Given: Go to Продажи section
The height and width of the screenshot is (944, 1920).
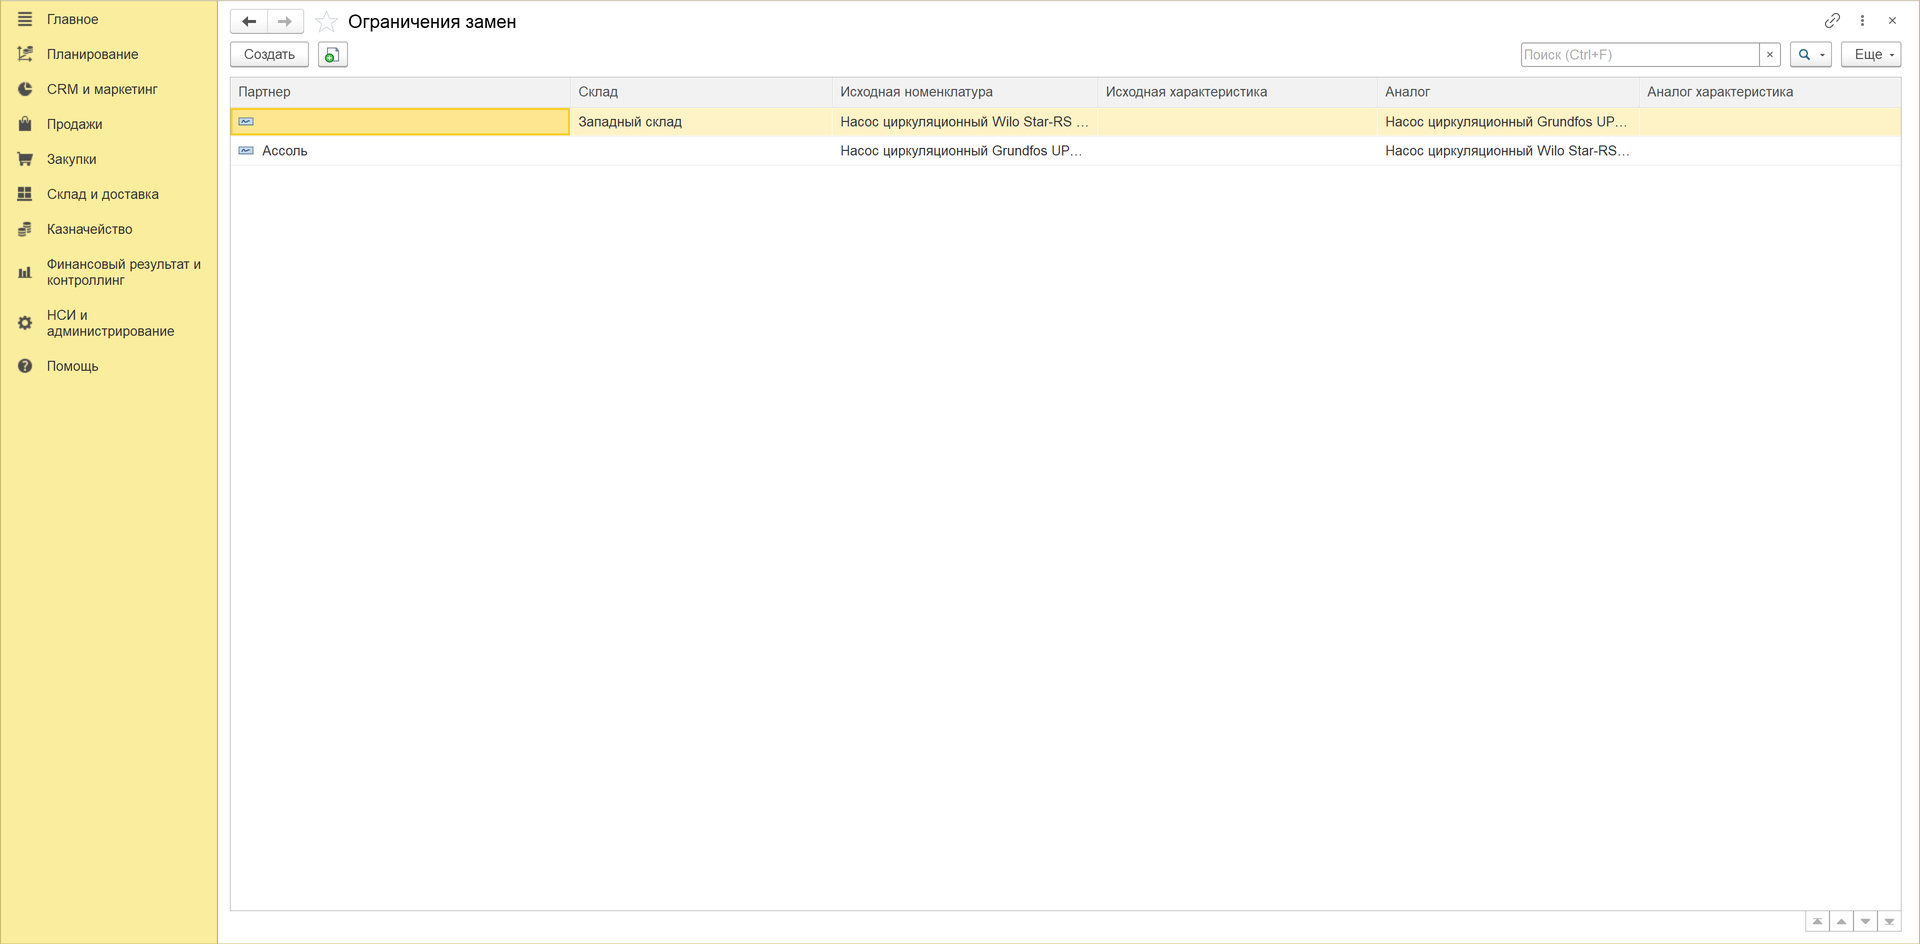Looking at the screenshot, I should [x=74, y=124].
